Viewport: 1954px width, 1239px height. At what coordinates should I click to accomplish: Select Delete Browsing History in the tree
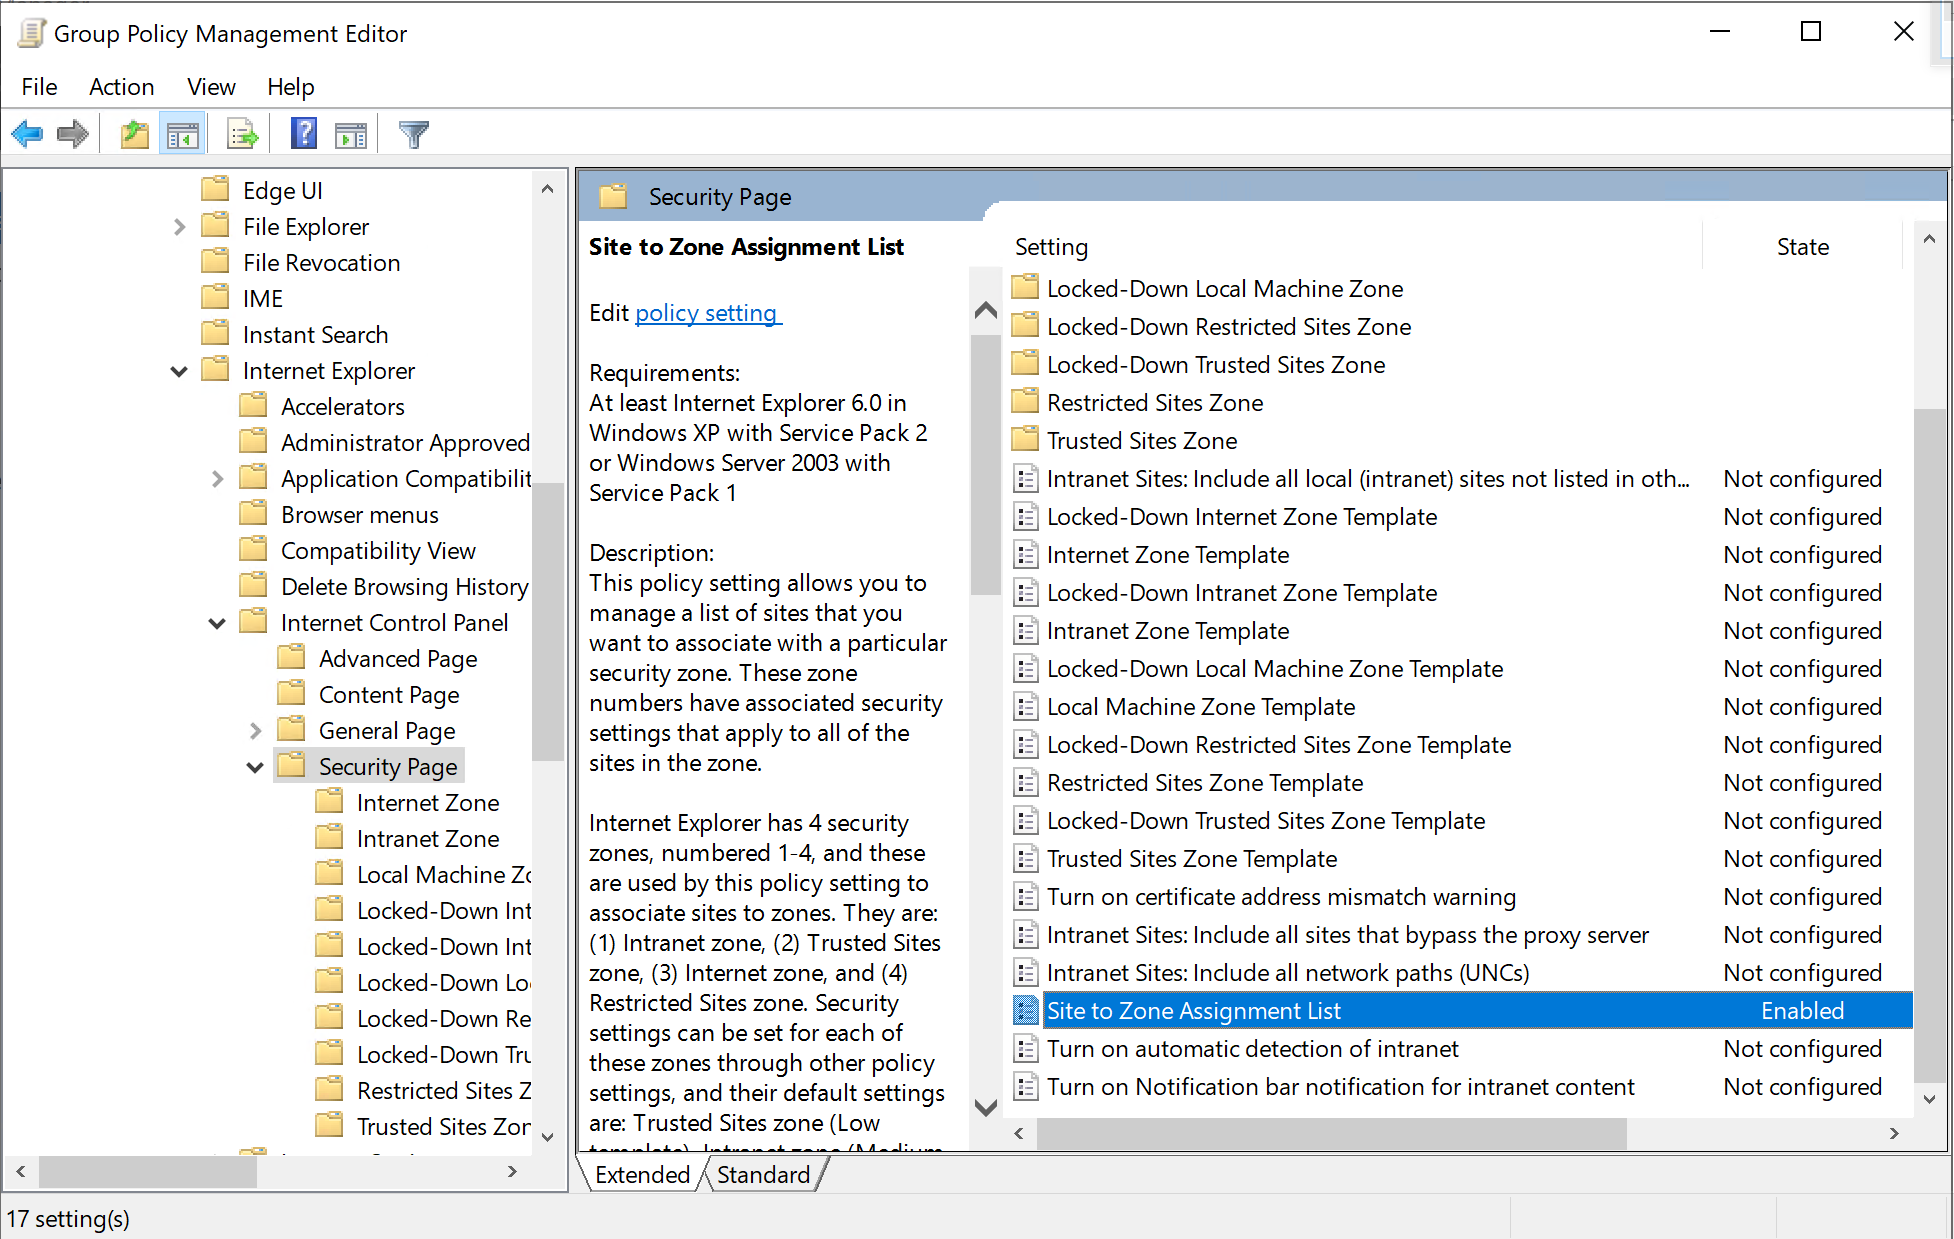click(x=404, y=587)
